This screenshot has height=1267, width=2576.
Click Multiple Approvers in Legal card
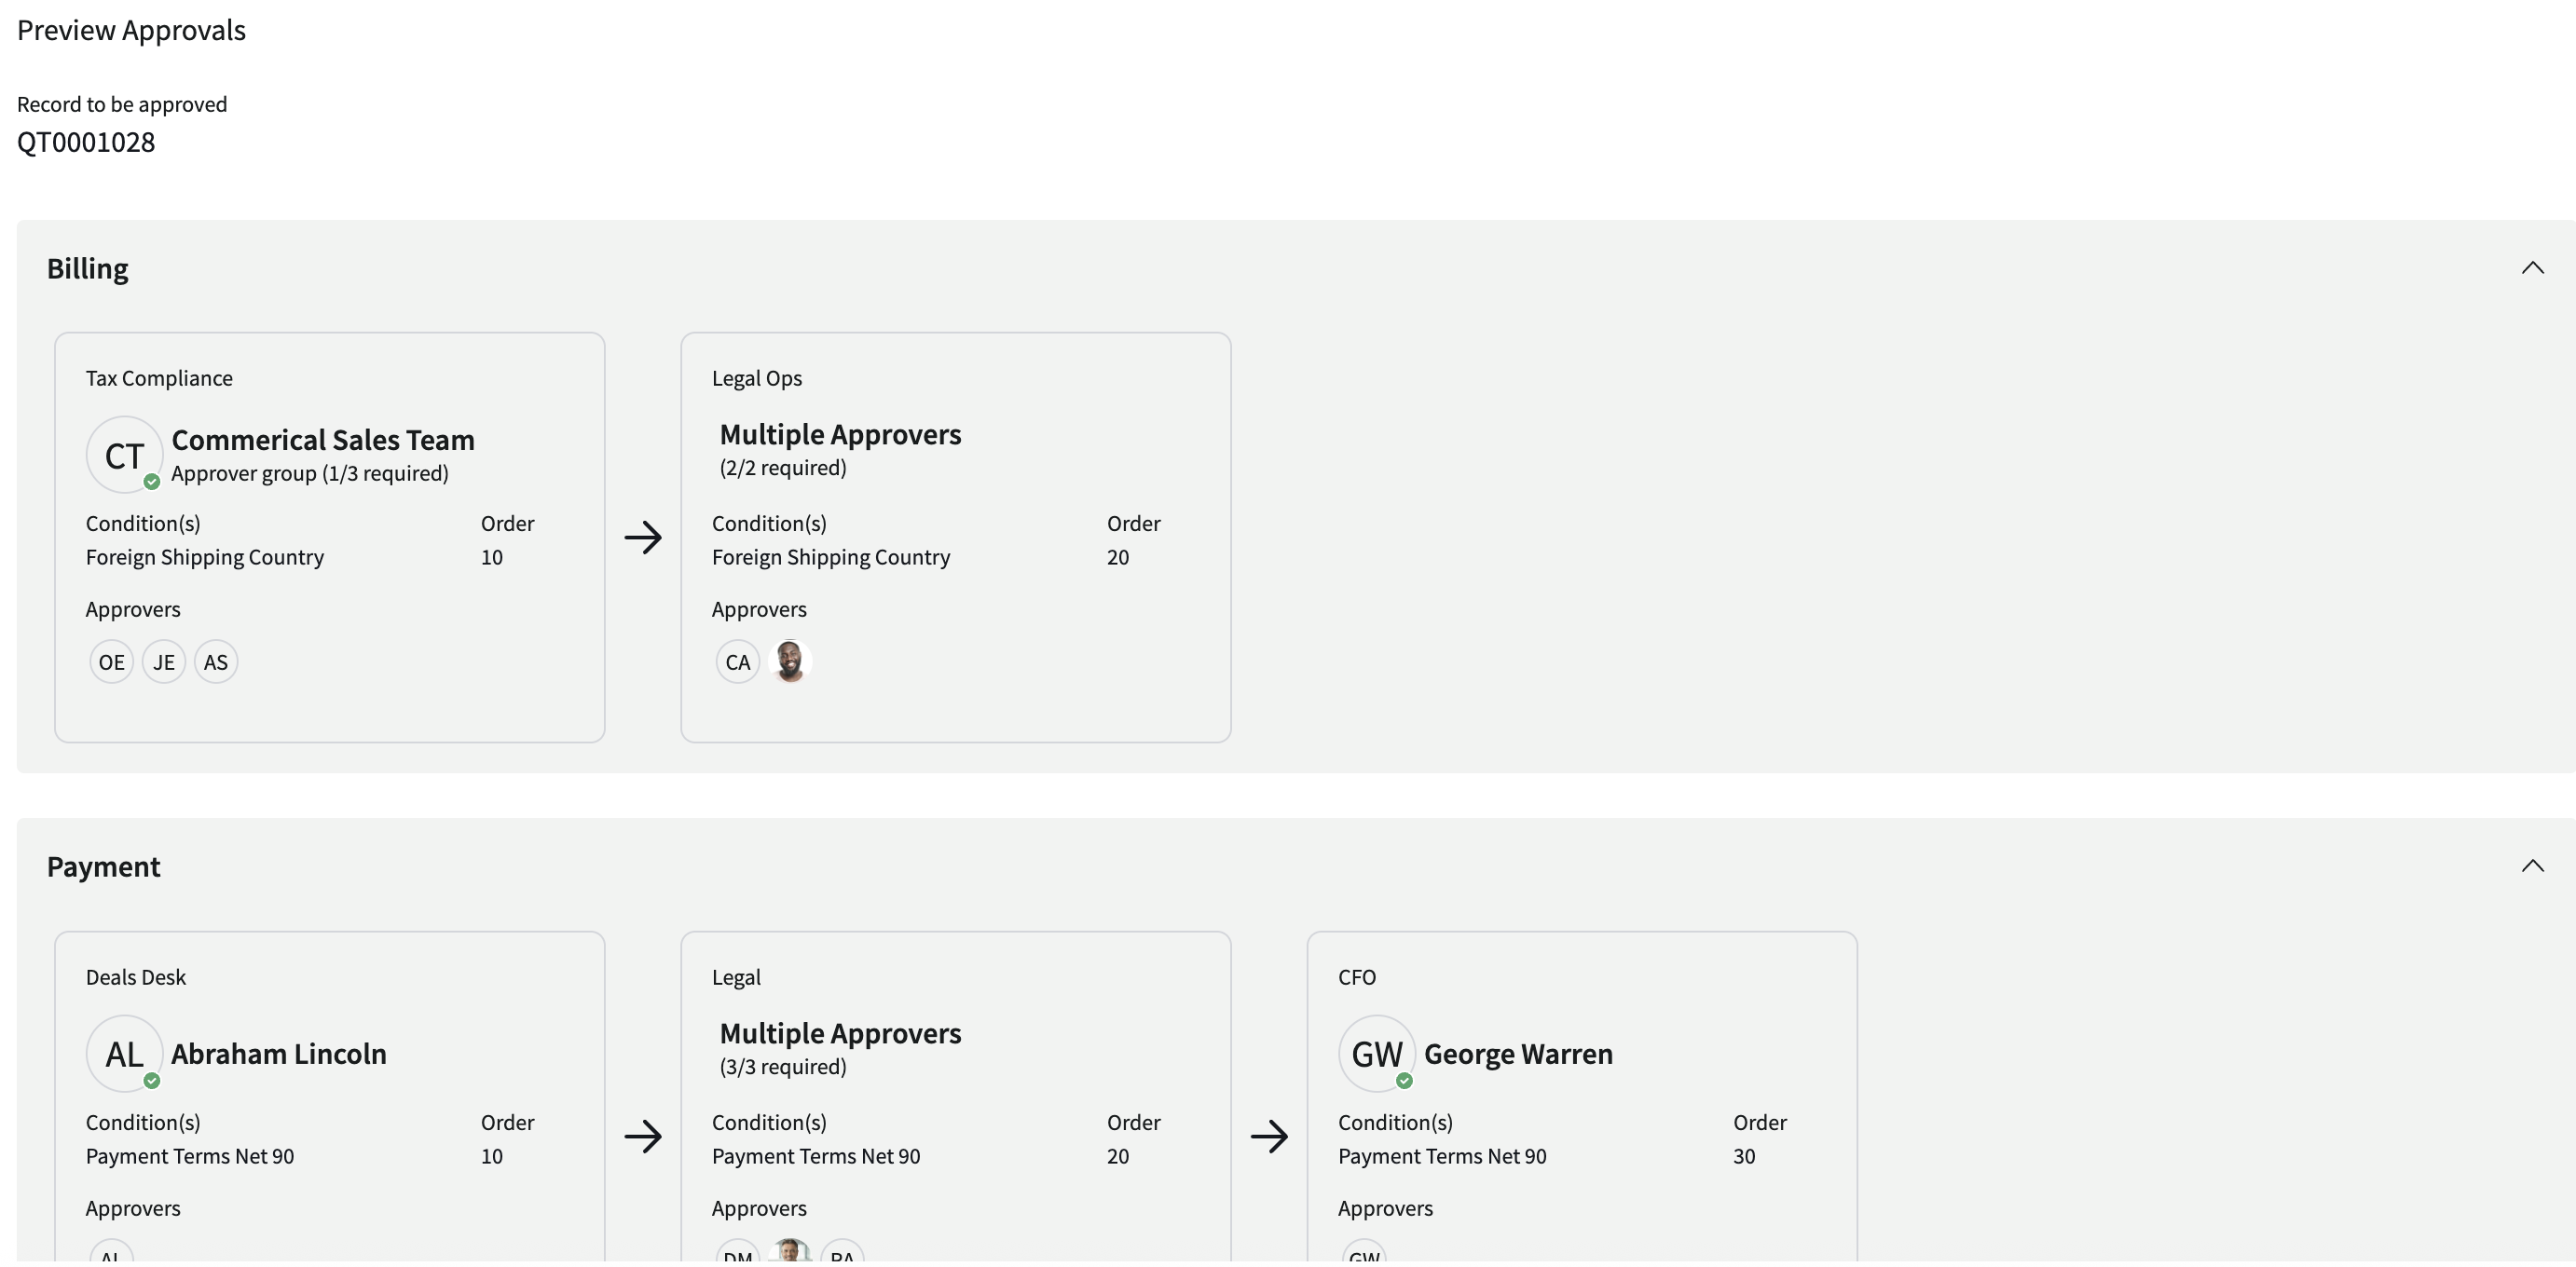[x=840, y=1033]
